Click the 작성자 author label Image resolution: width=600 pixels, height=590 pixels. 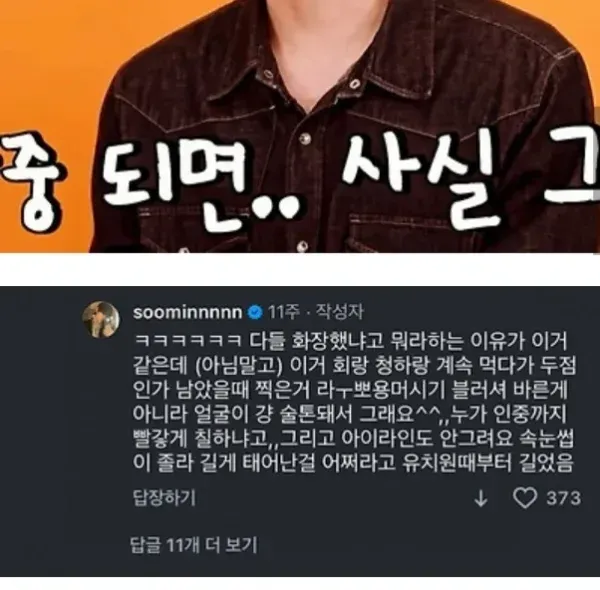click(x=339, y=312)
